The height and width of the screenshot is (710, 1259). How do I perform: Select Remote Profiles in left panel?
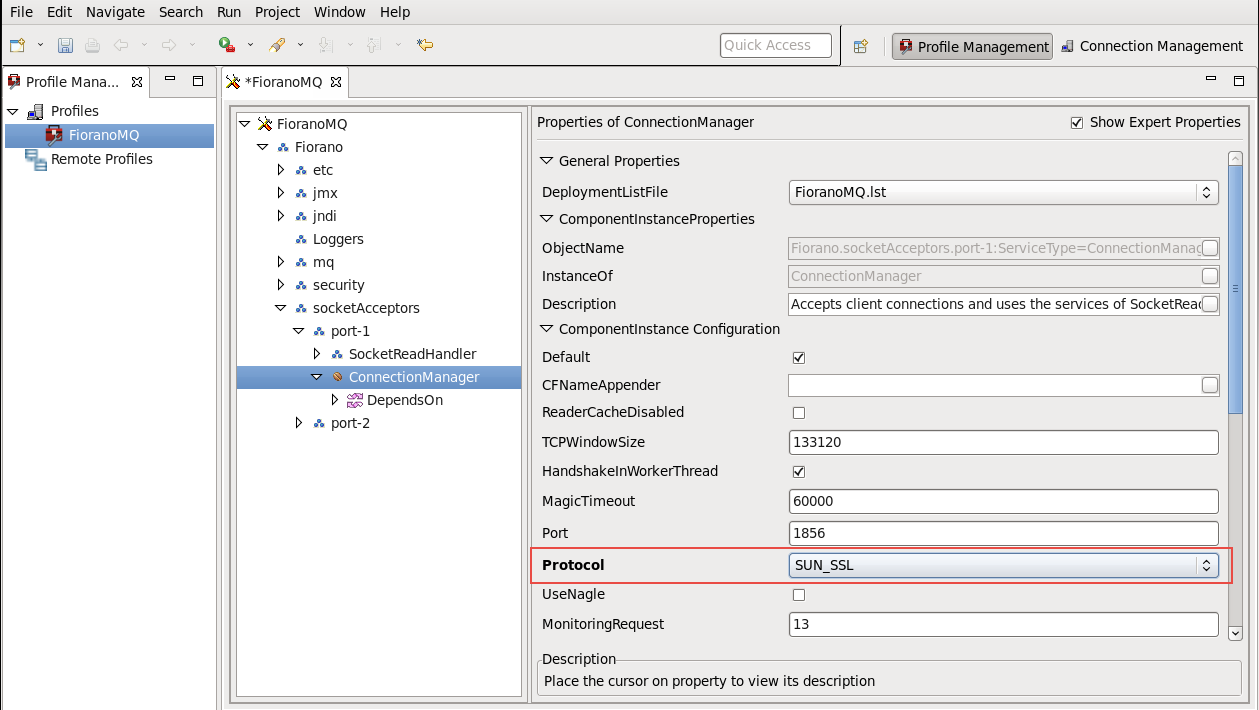102,159
